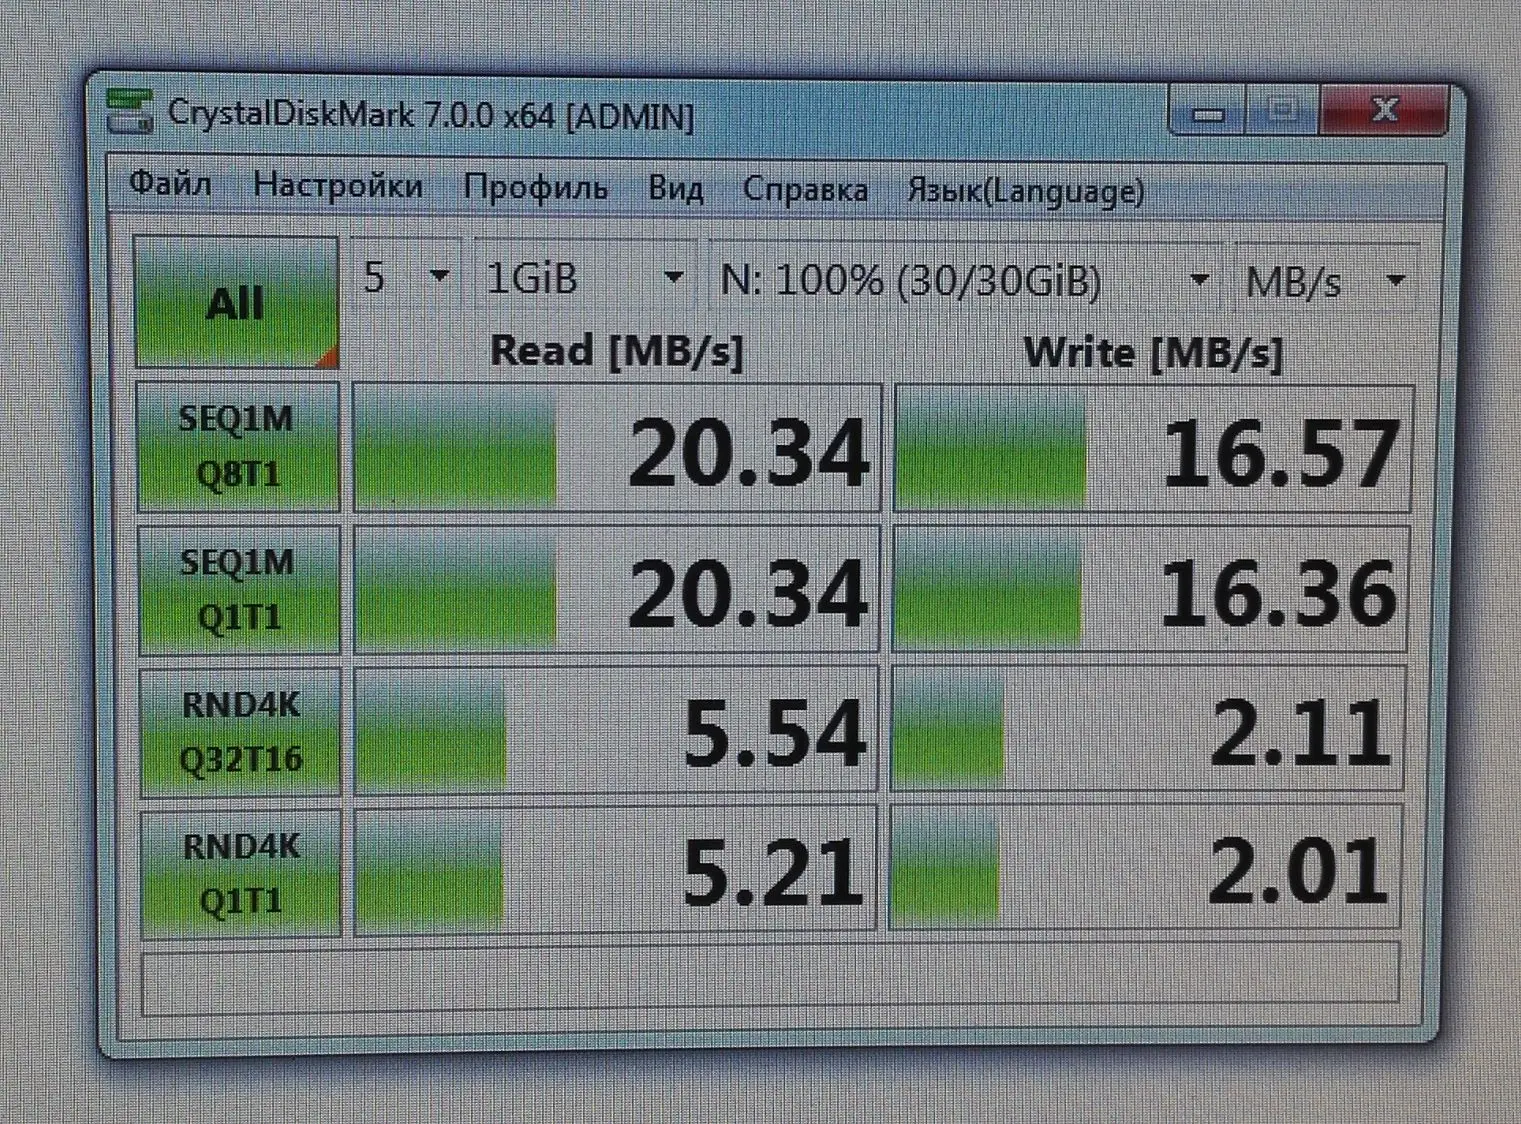Open the Язык(Language) menu
This screenshot has width=1521, height=1124.
(x=1026, y=191)
